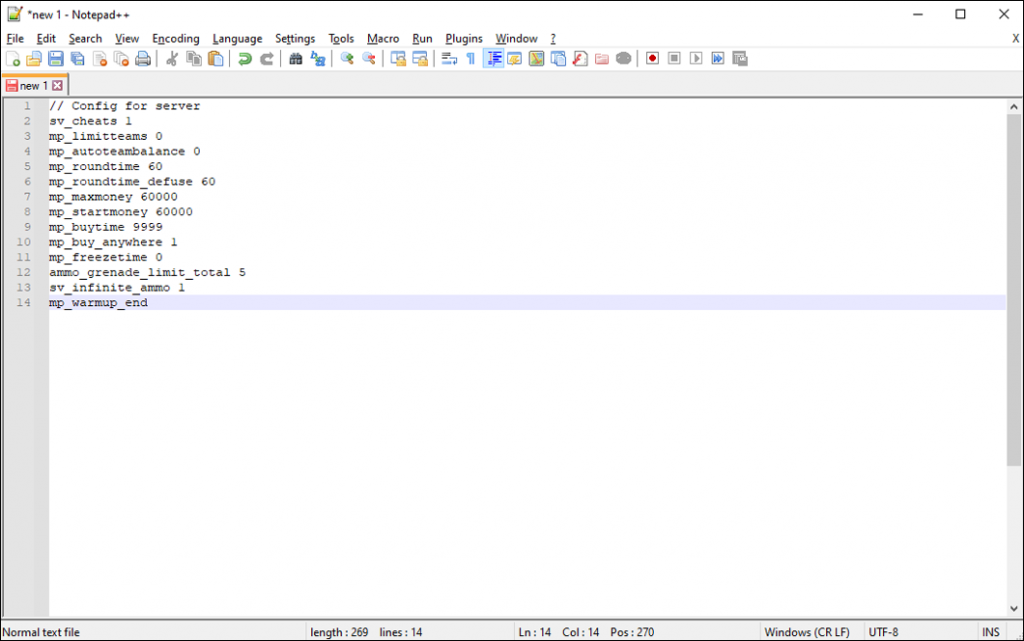
Task: Click the New file toolbar icon
Action: (13, 59)
